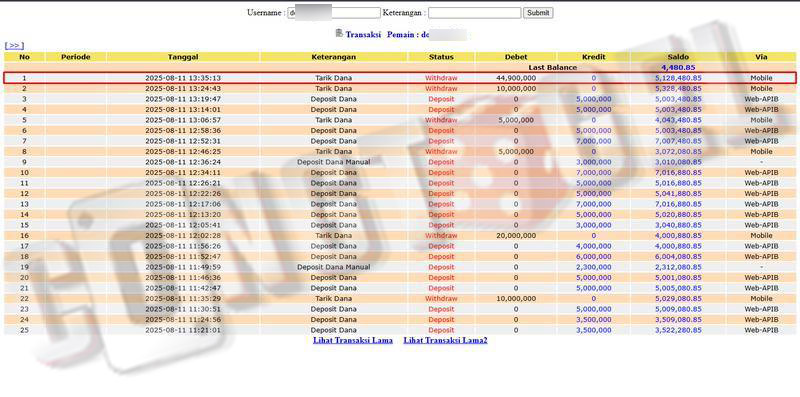Click the Tanggal column header
Screen dimensions: 800x397
[183, 57]
